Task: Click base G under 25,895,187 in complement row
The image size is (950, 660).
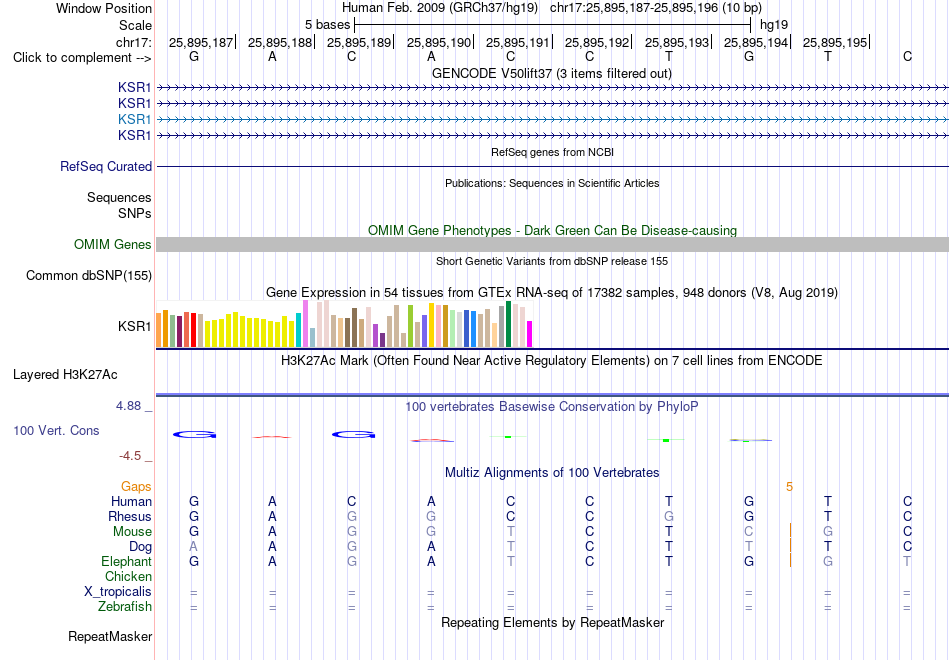Action: [194, 56]
